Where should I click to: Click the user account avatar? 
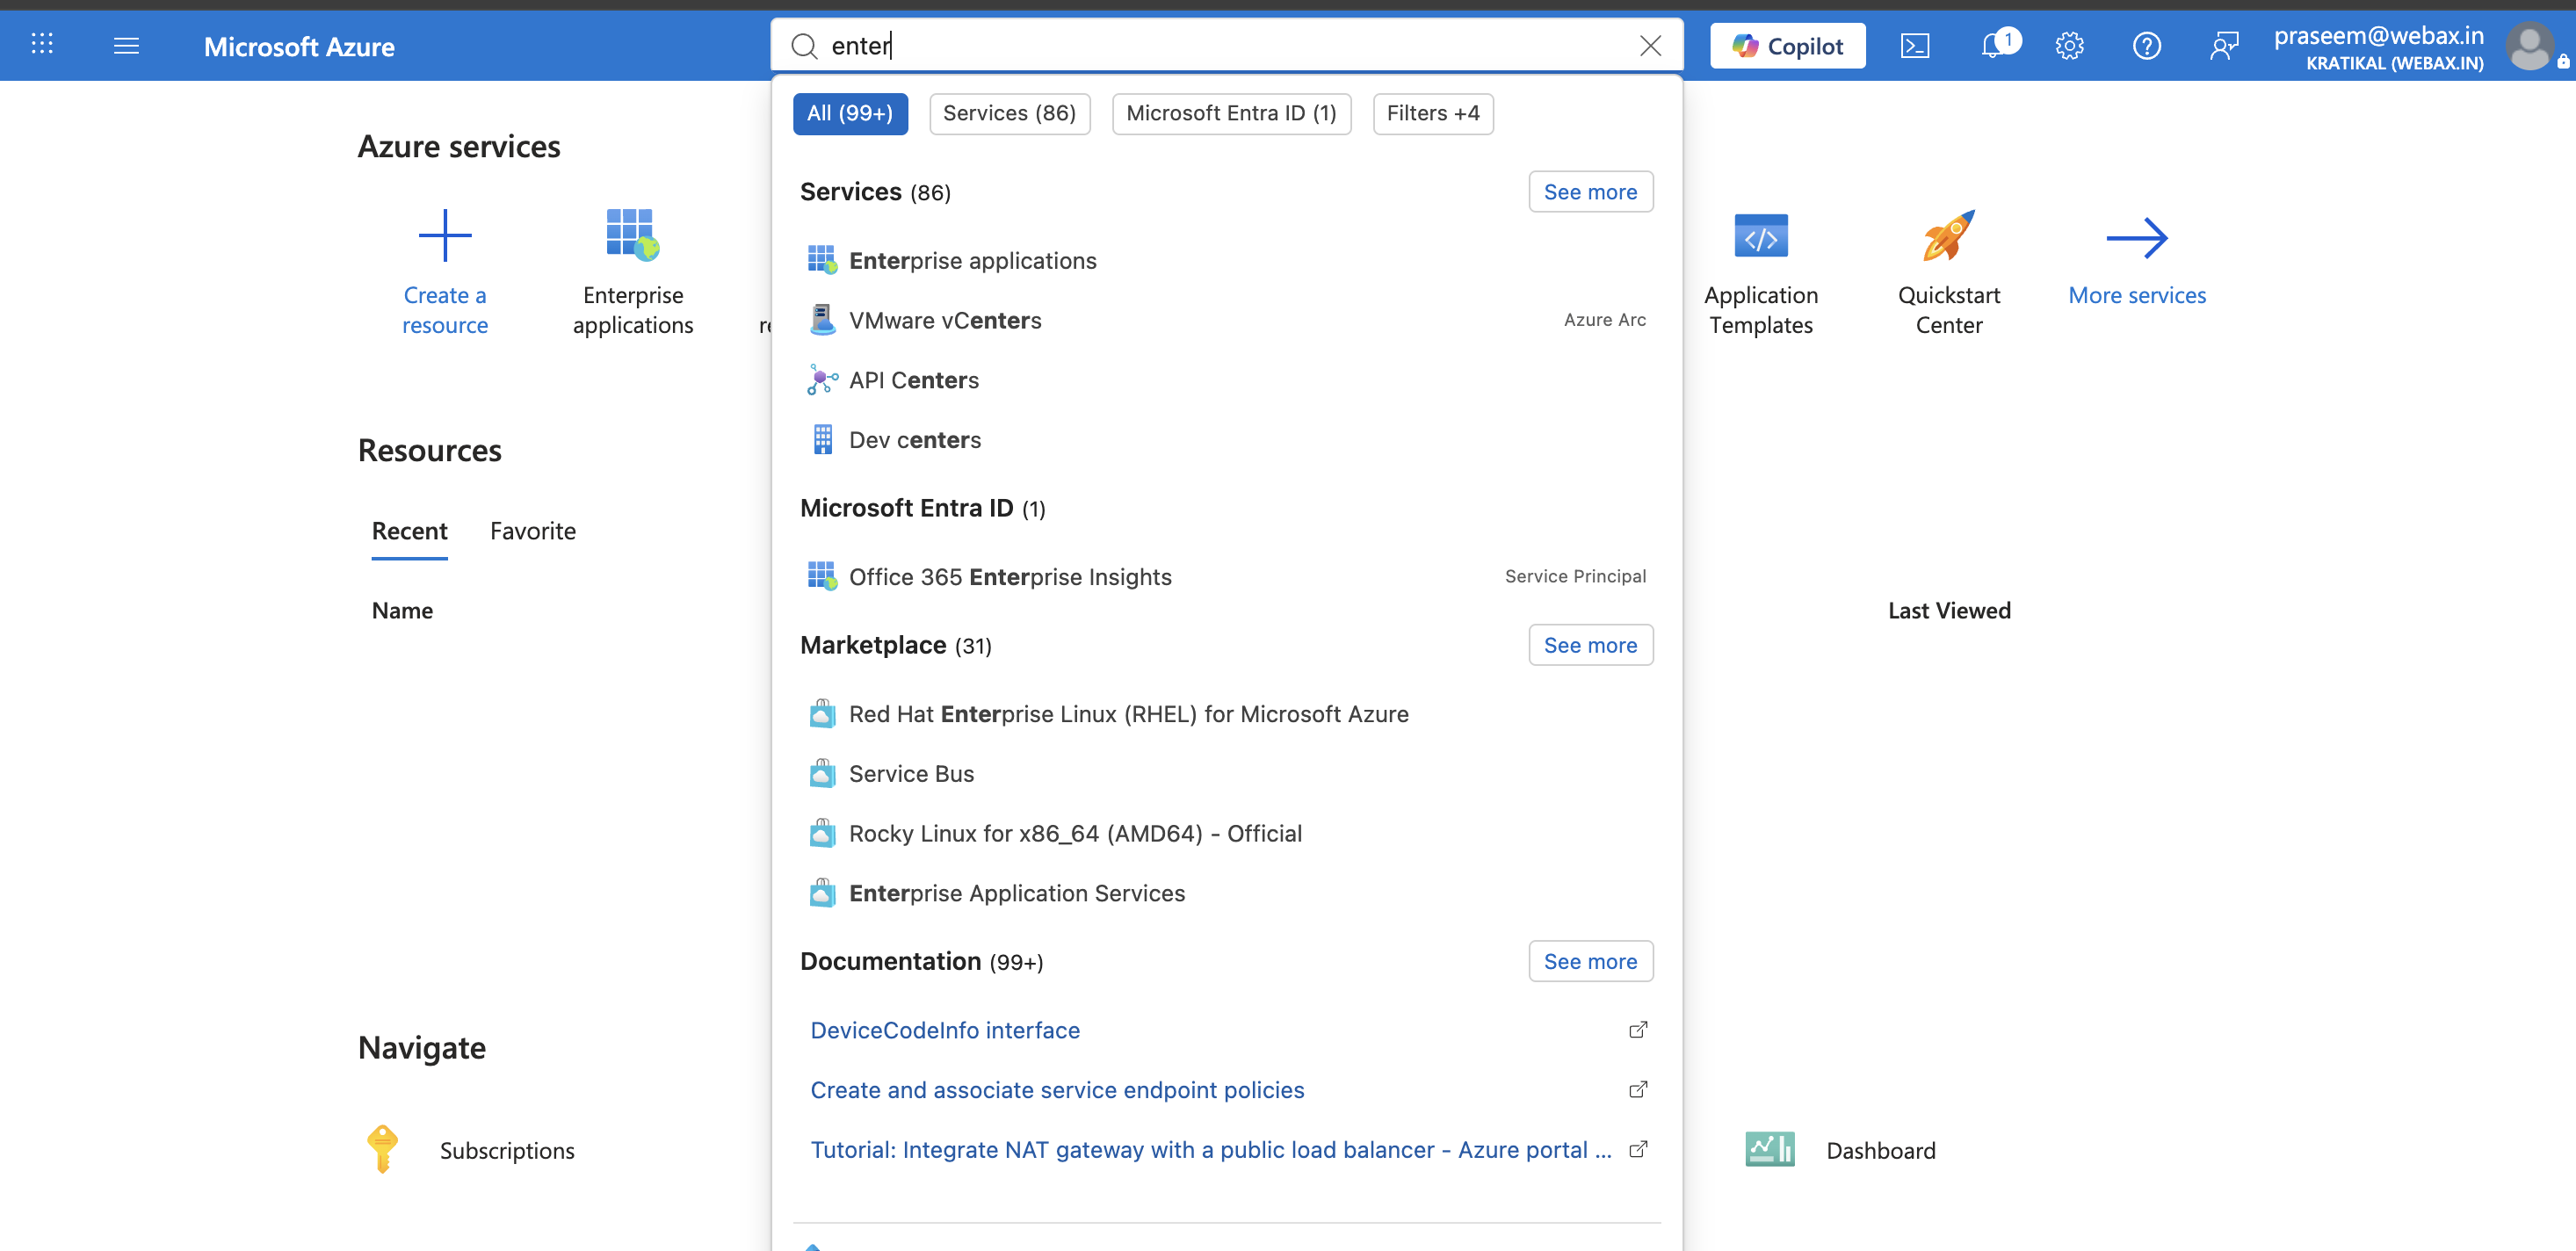pyautogui.click(x=2531, y=46)
